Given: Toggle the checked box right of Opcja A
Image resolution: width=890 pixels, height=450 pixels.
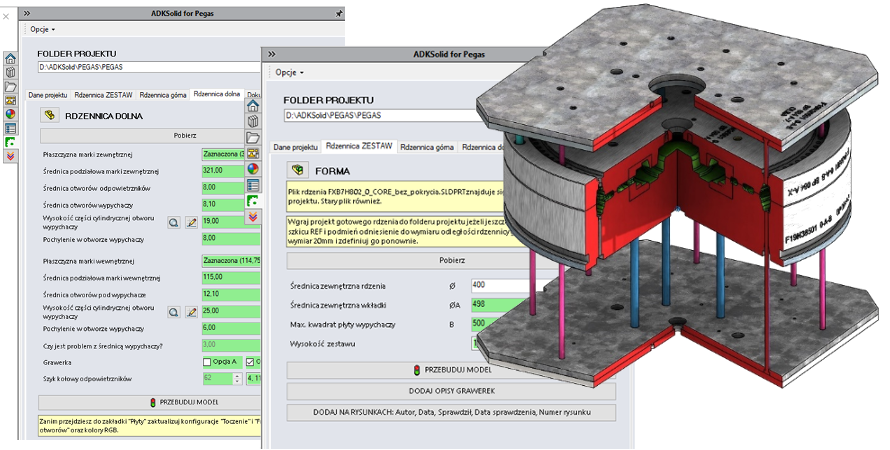Looking at the screenshot, I should coord(248,362).
